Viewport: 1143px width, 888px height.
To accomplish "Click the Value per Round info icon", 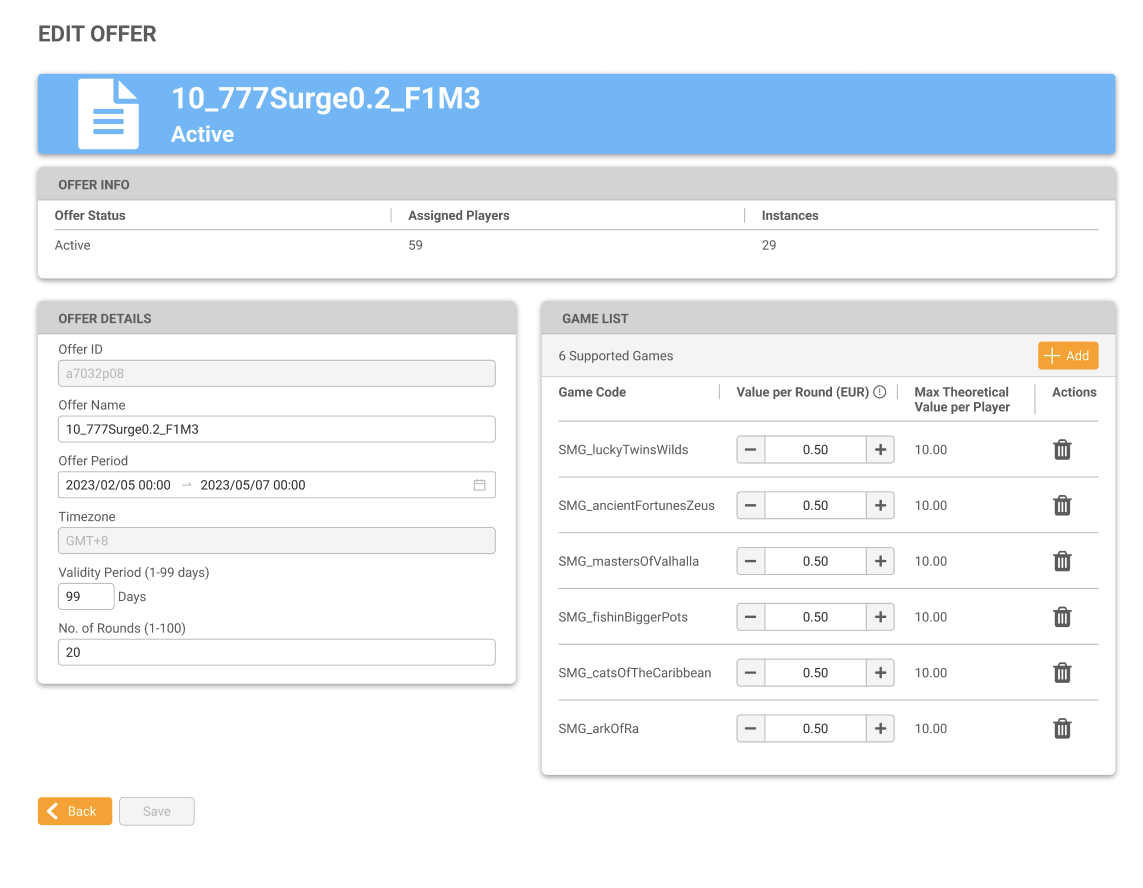I will click(880, 392).
